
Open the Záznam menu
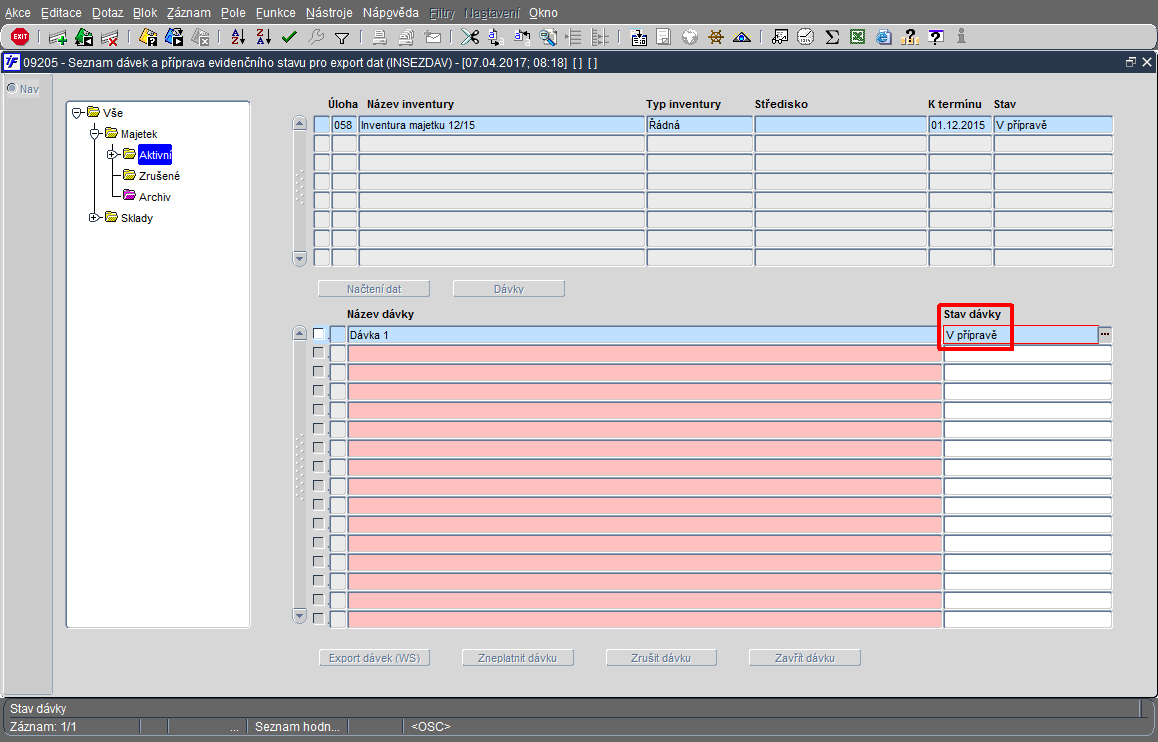pos(189,13)
